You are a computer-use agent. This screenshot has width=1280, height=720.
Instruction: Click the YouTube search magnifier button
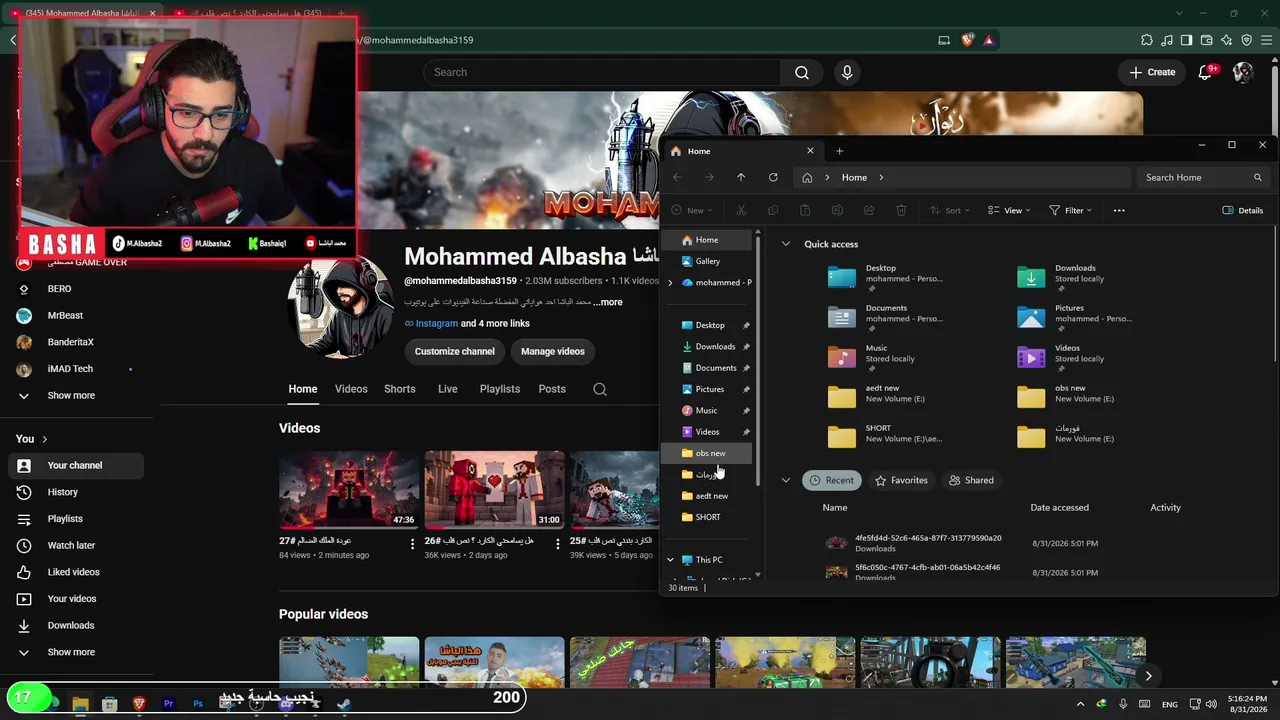tap(802, 72)
